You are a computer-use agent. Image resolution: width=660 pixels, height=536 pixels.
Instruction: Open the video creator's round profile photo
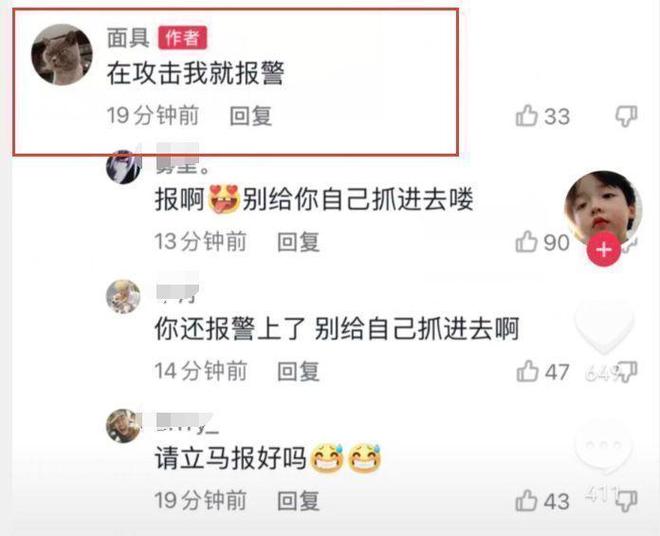pos(603,209)
